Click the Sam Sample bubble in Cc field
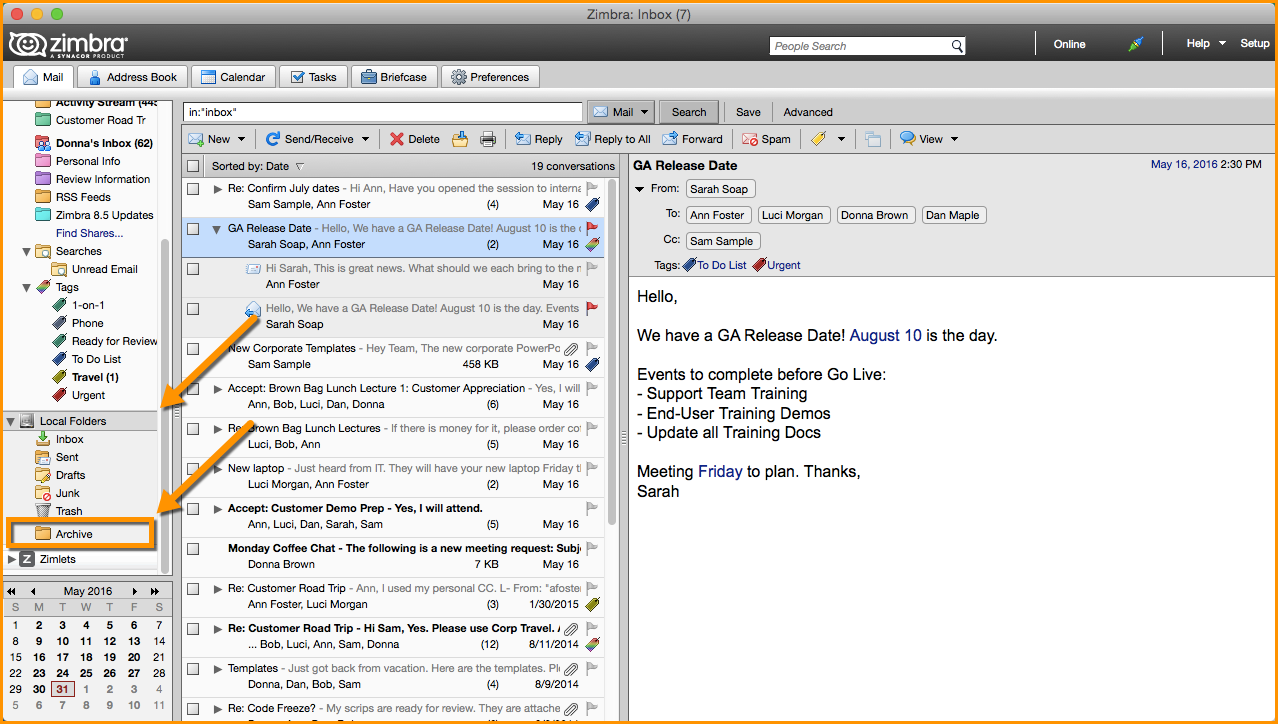Image resolution: width=1278 pixels, height=724 pixels. point(722,240)
